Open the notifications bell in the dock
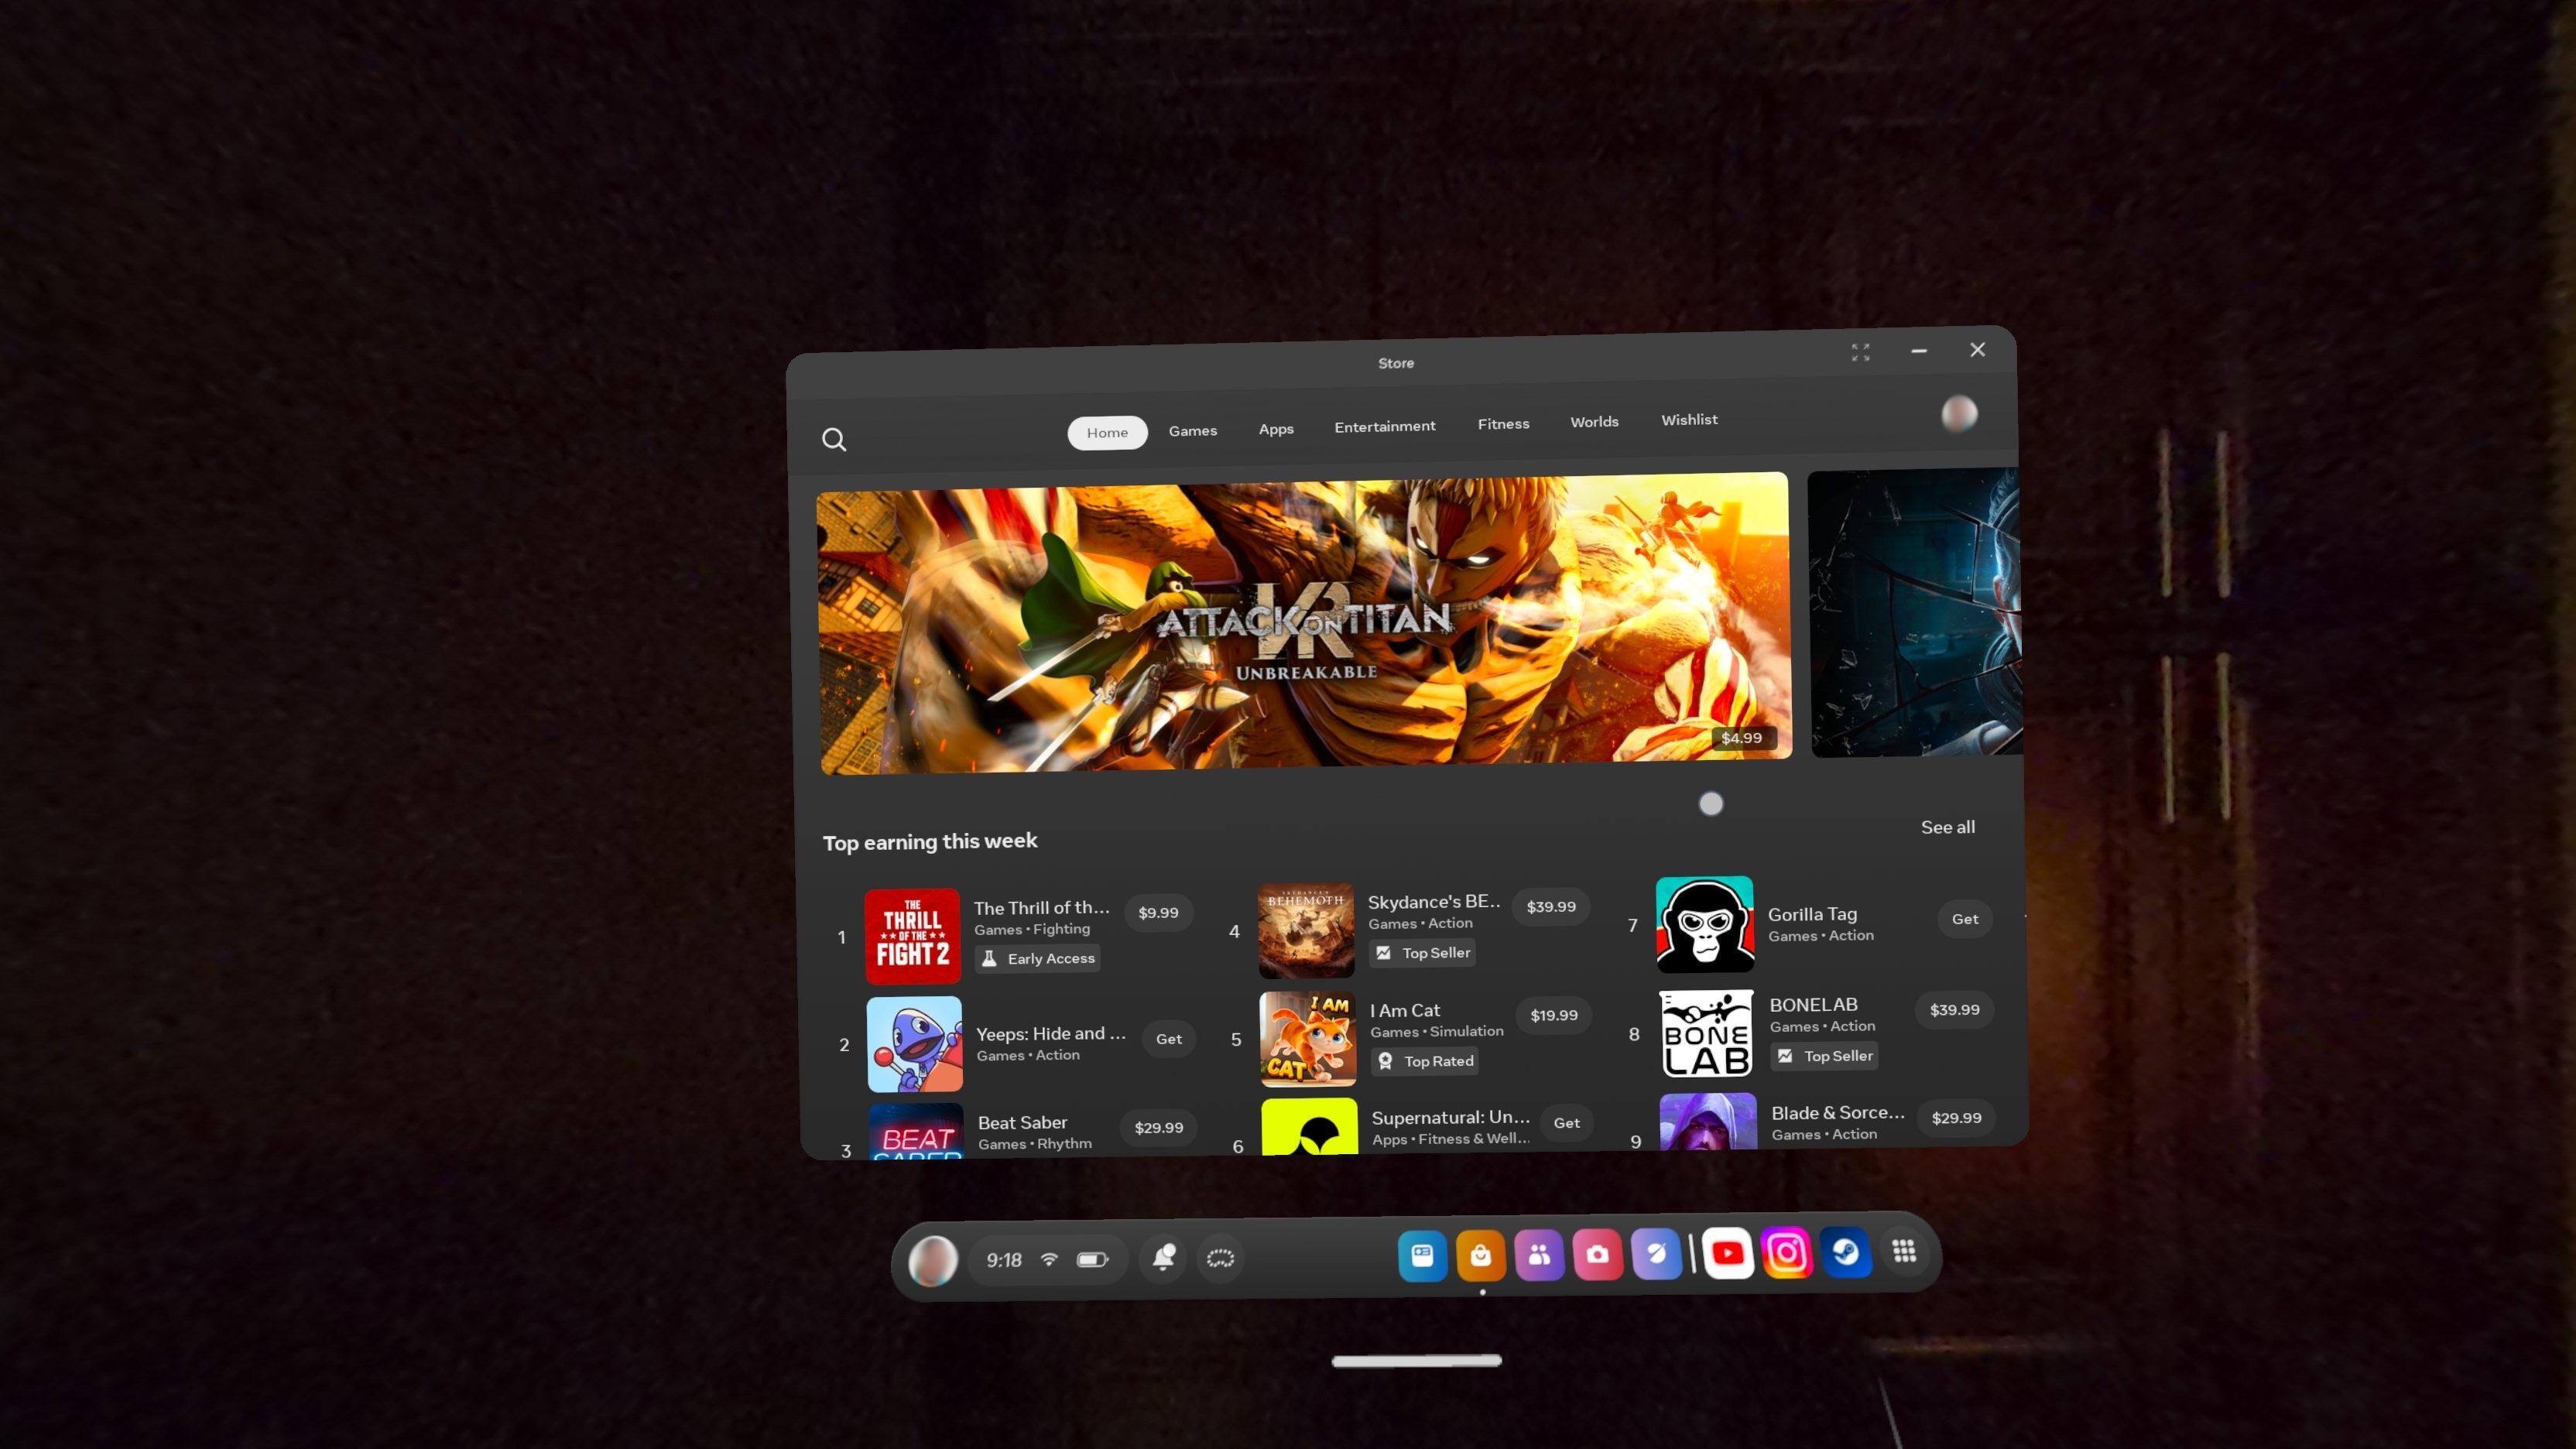The width and height of the screenshot is (2576, 1449). click(1163, 1258)
